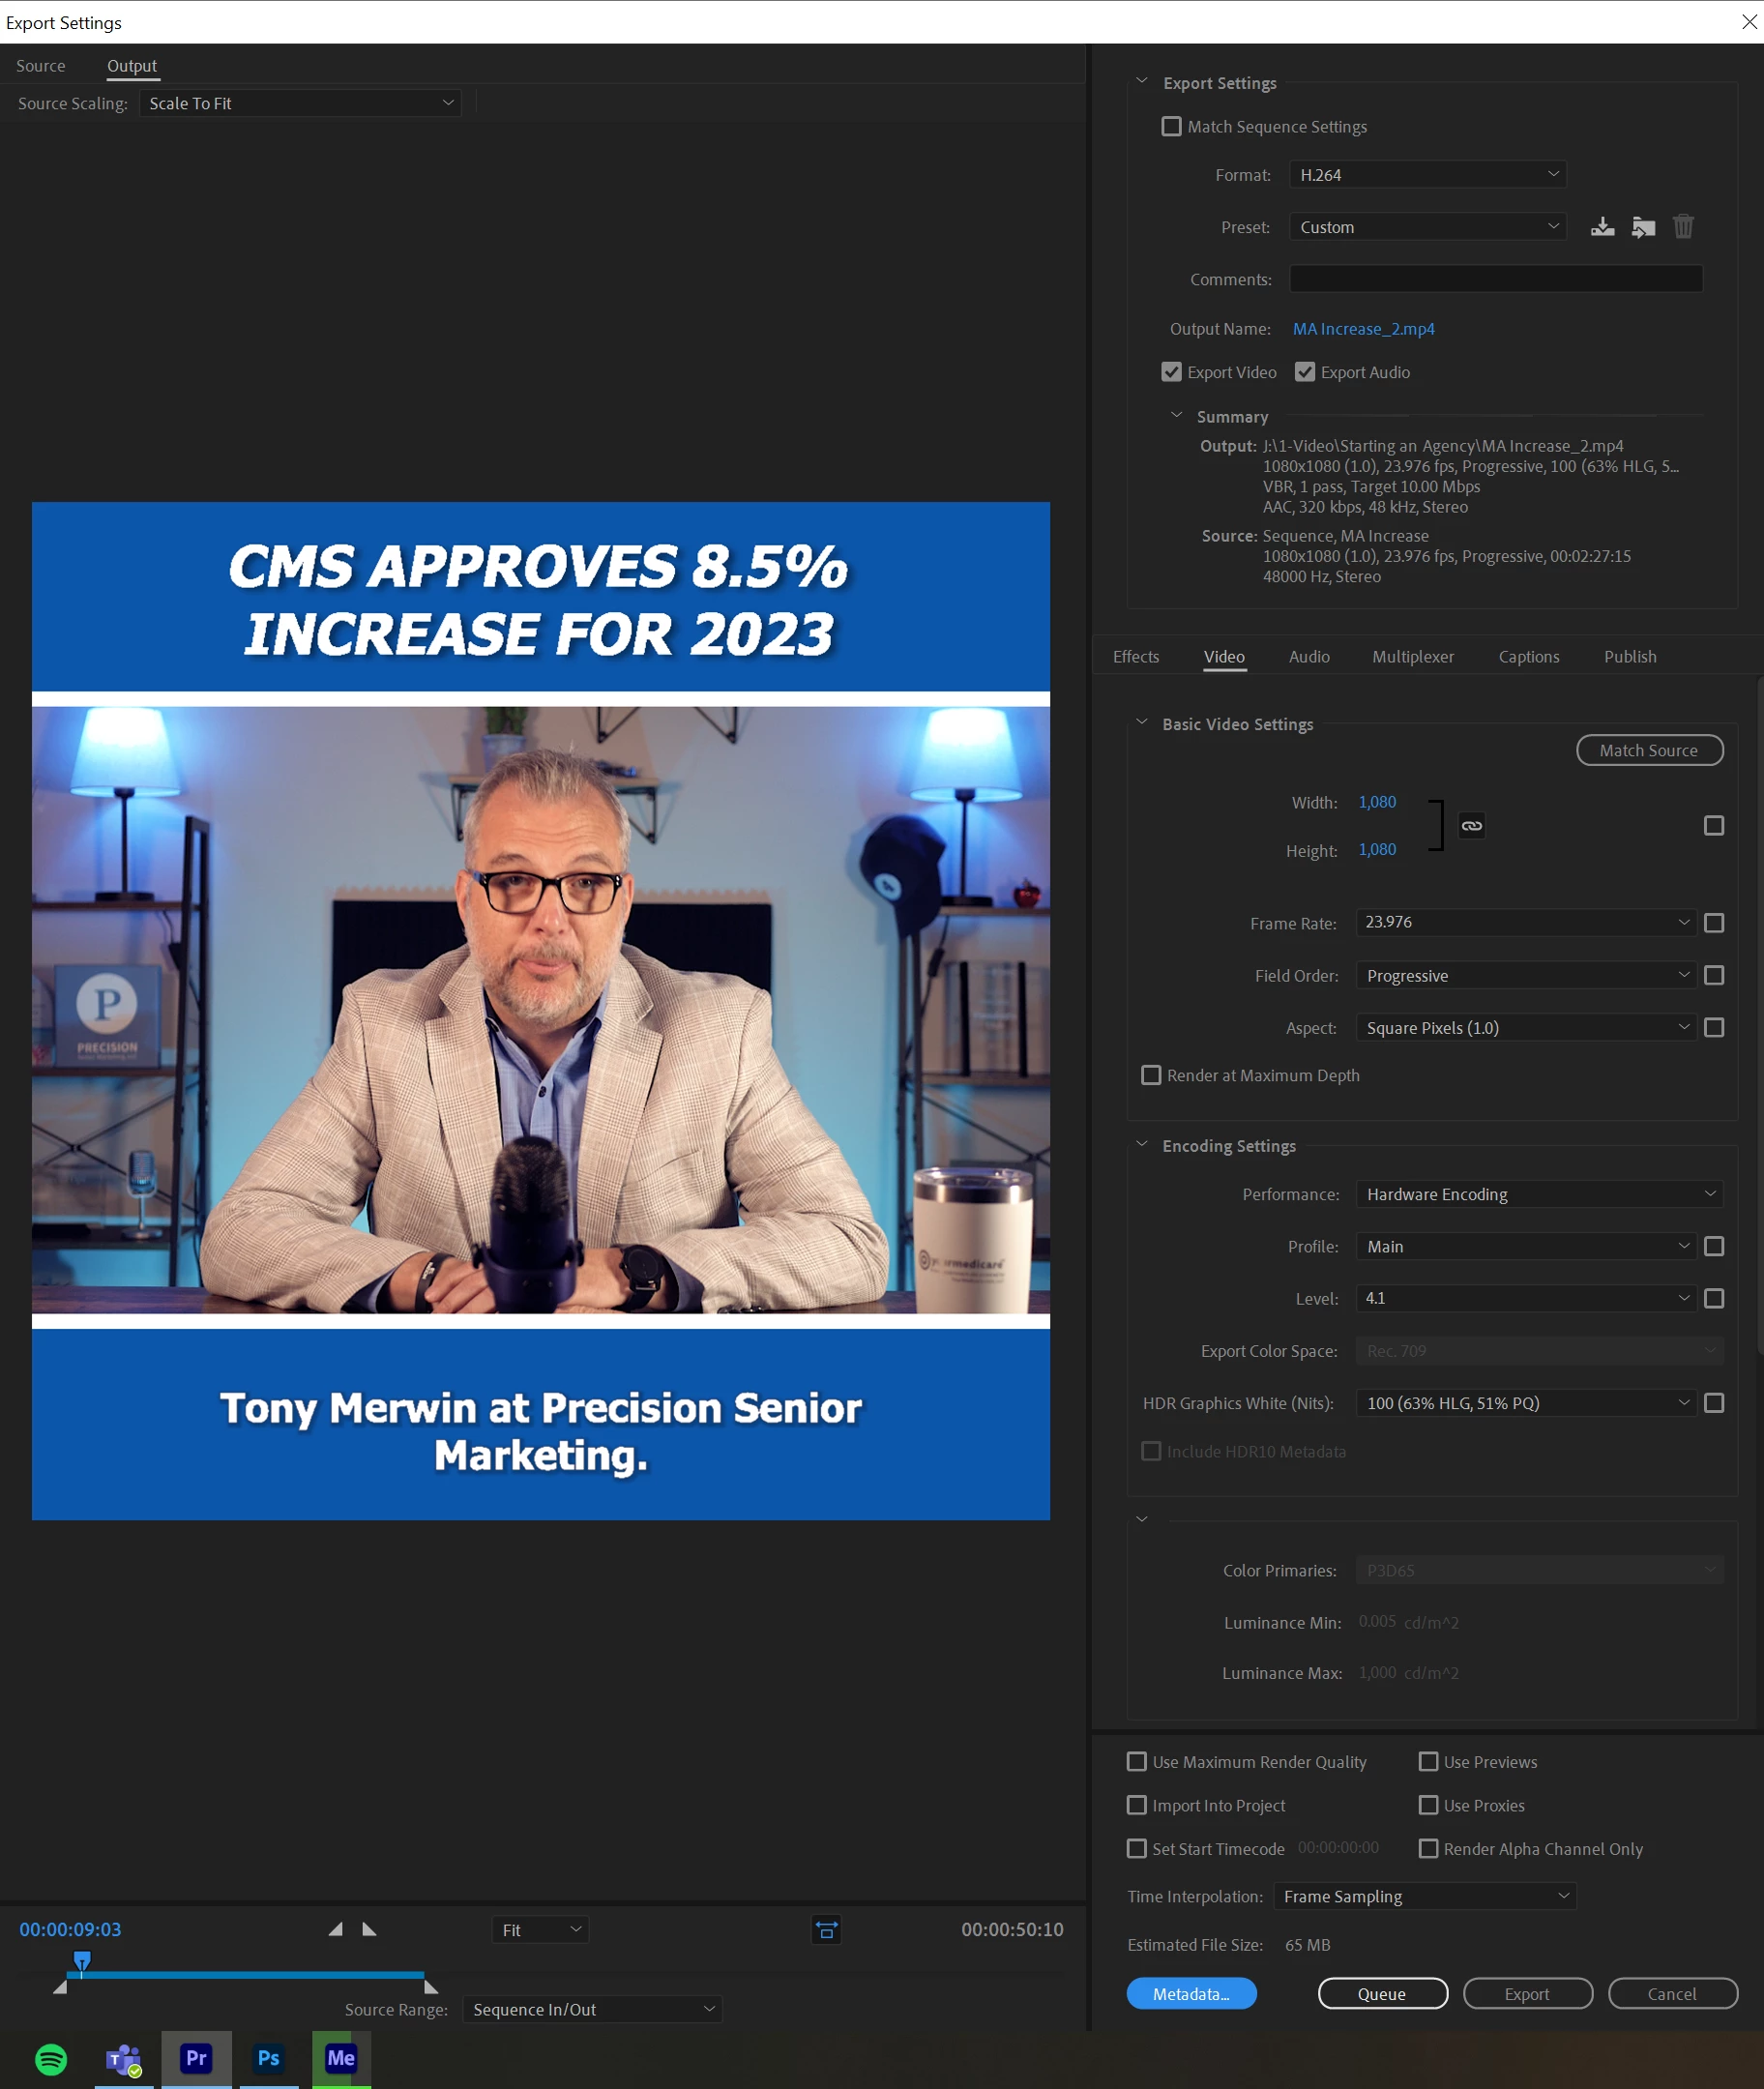Toggle match source checkbox for HDR Graphics White

click(x=1714, y=1403)
